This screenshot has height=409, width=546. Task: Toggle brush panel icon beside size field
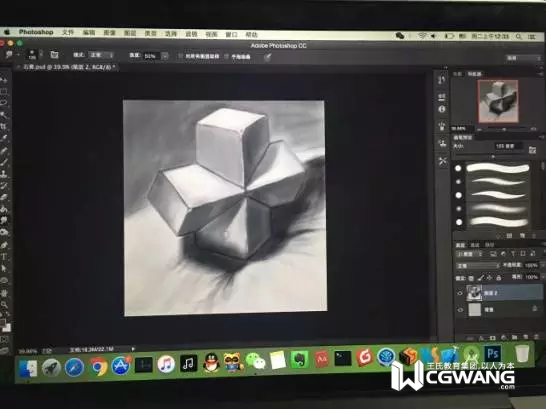click(532, 150)
